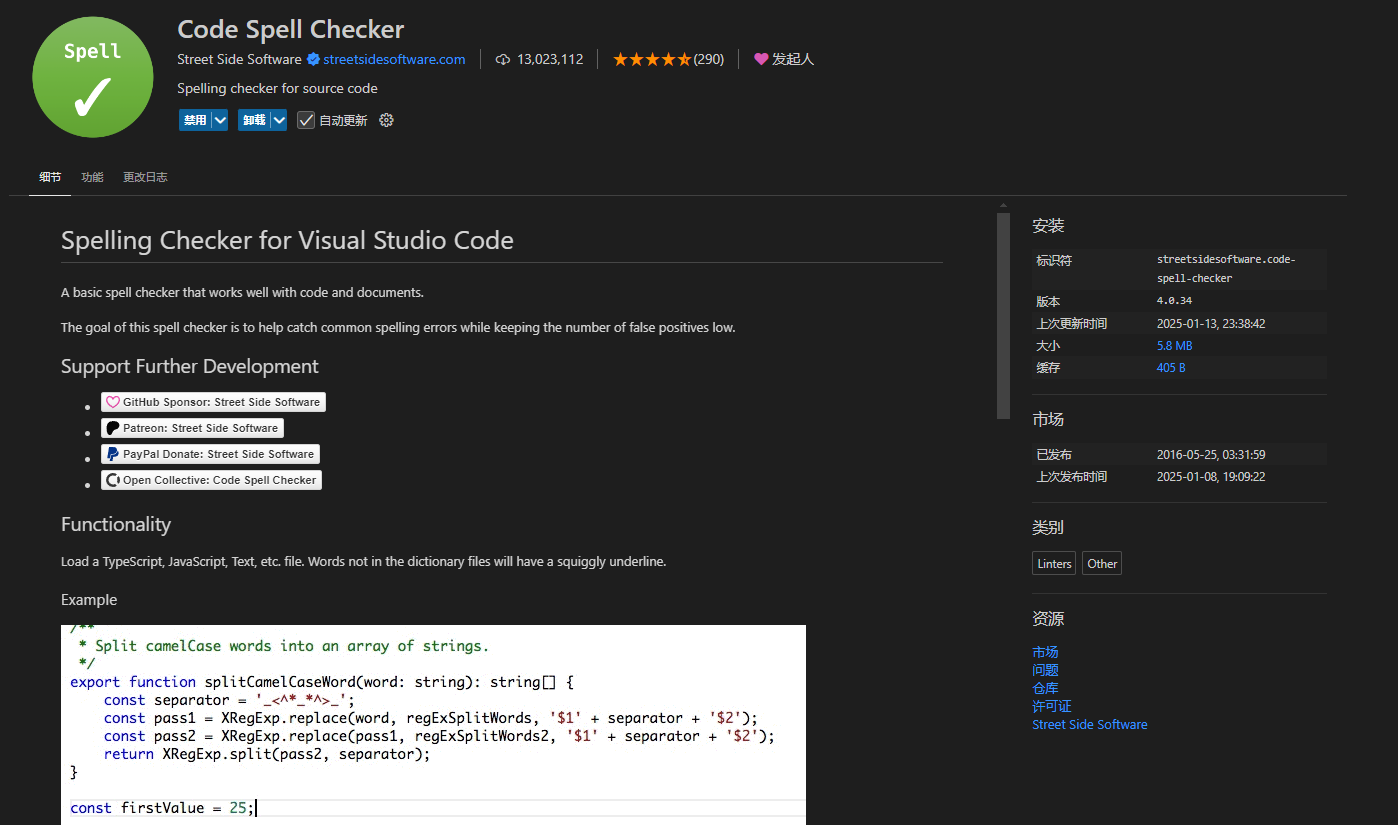
Task: Open the 市场 resource link
Action: click(x=1045, y=652)
